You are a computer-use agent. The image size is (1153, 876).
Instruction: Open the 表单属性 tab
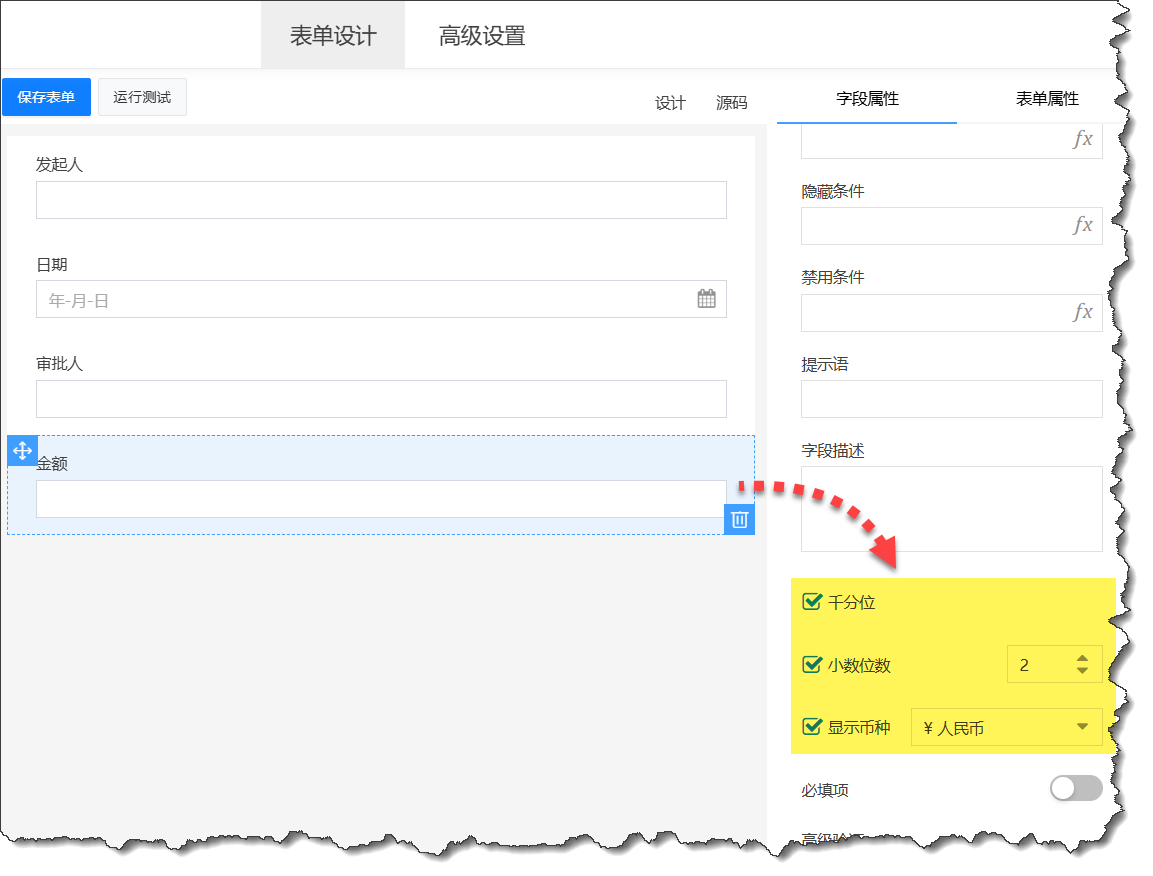pos(1047,99)
